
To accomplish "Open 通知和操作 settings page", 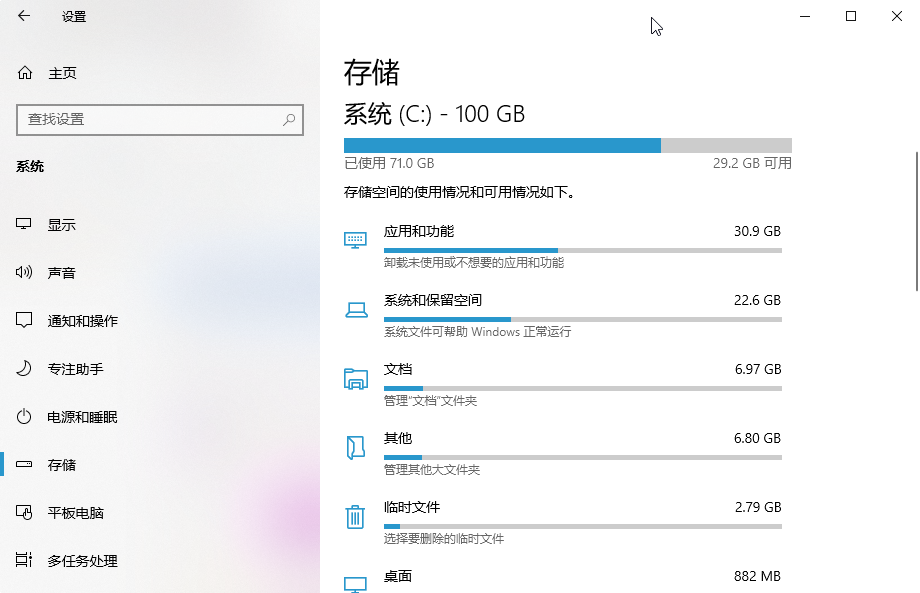I will [x=160, y=321].
